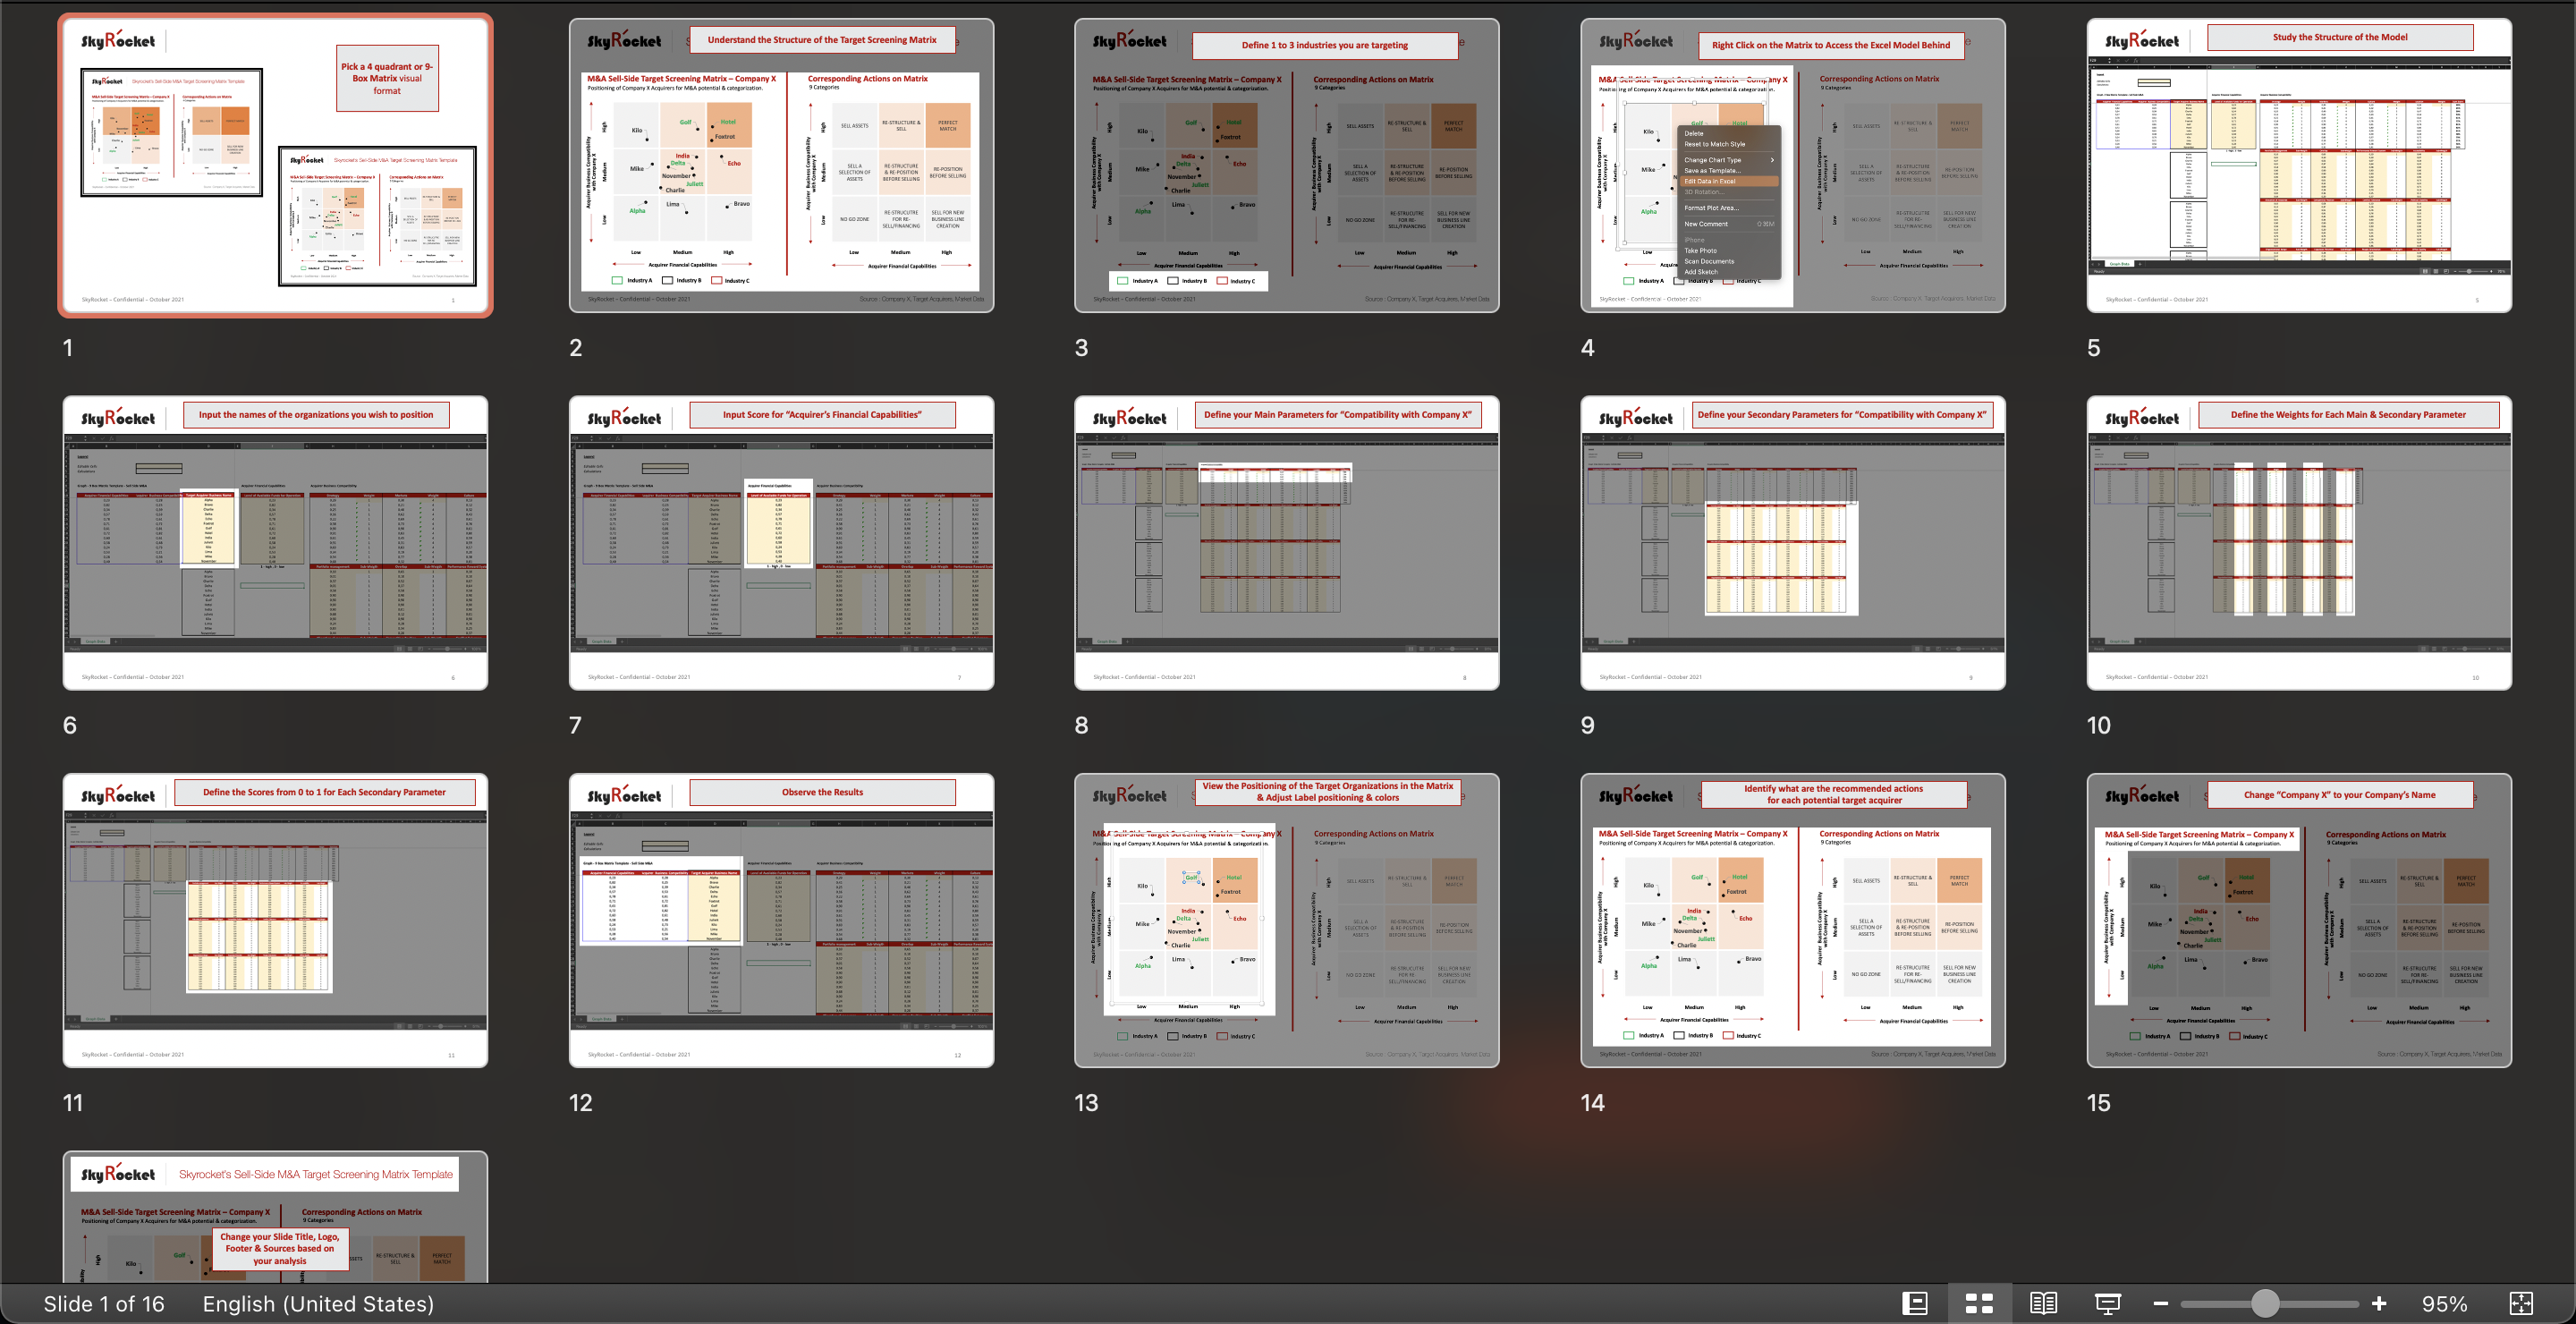
Task: Select slide 15 Change Company X thumbnail
Action: point(2299,920)
